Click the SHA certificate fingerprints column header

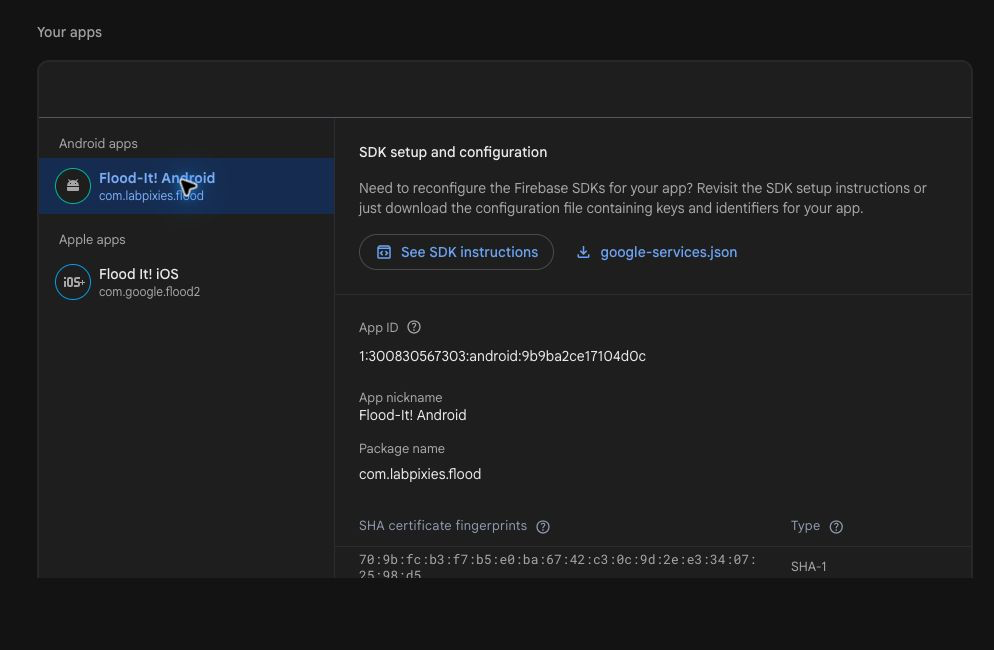442,526
